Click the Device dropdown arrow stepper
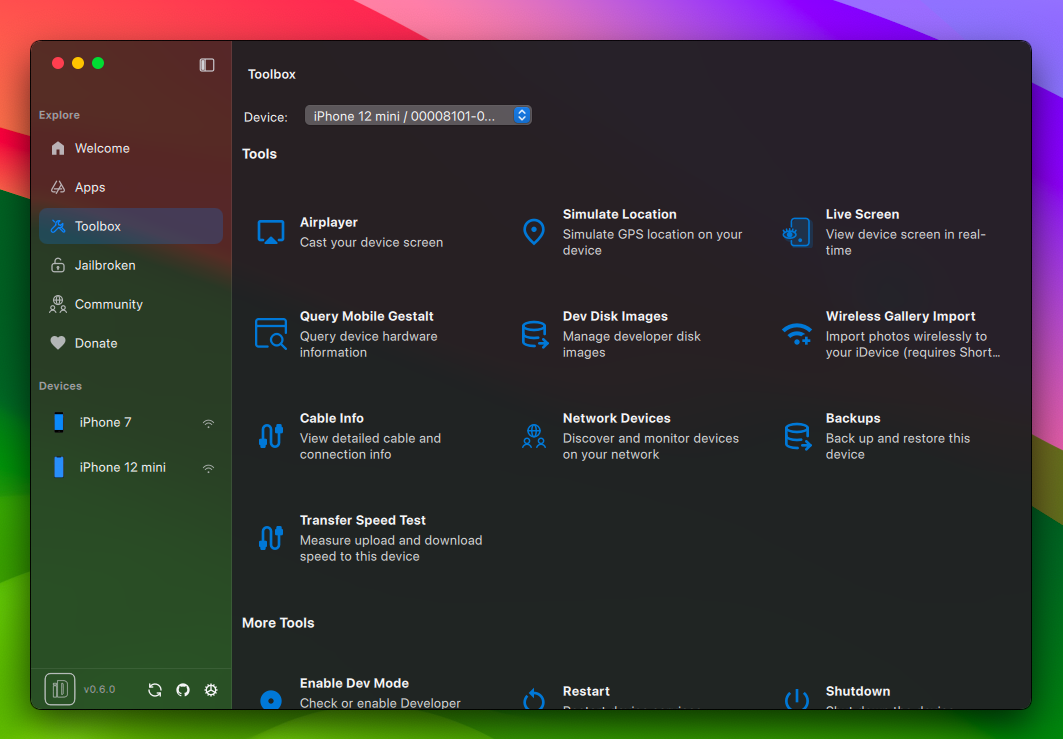Image resolution: width=1063 pixels, height=739 pixels. pos(521,115)
